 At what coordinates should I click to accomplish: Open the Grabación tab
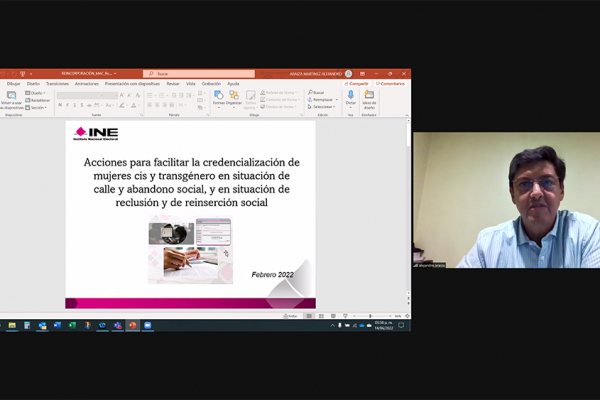[211, 83]
